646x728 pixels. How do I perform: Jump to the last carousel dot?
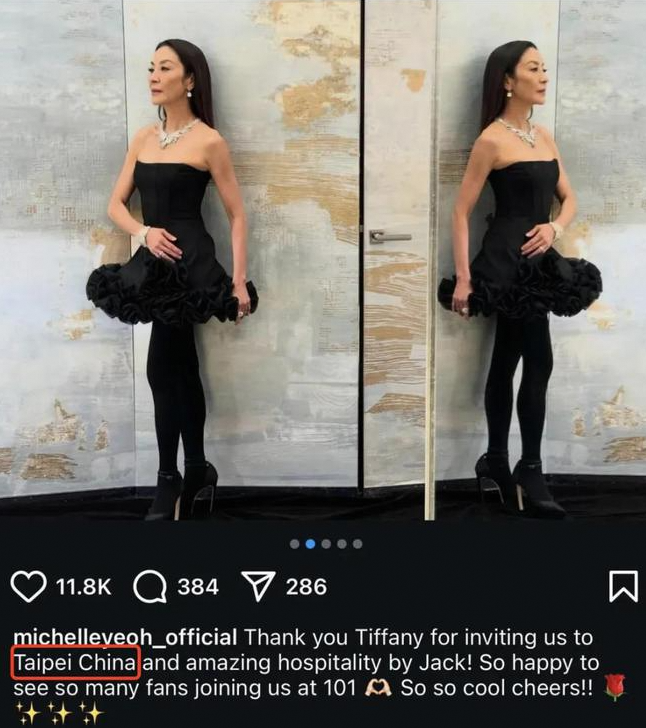[358, 544]
